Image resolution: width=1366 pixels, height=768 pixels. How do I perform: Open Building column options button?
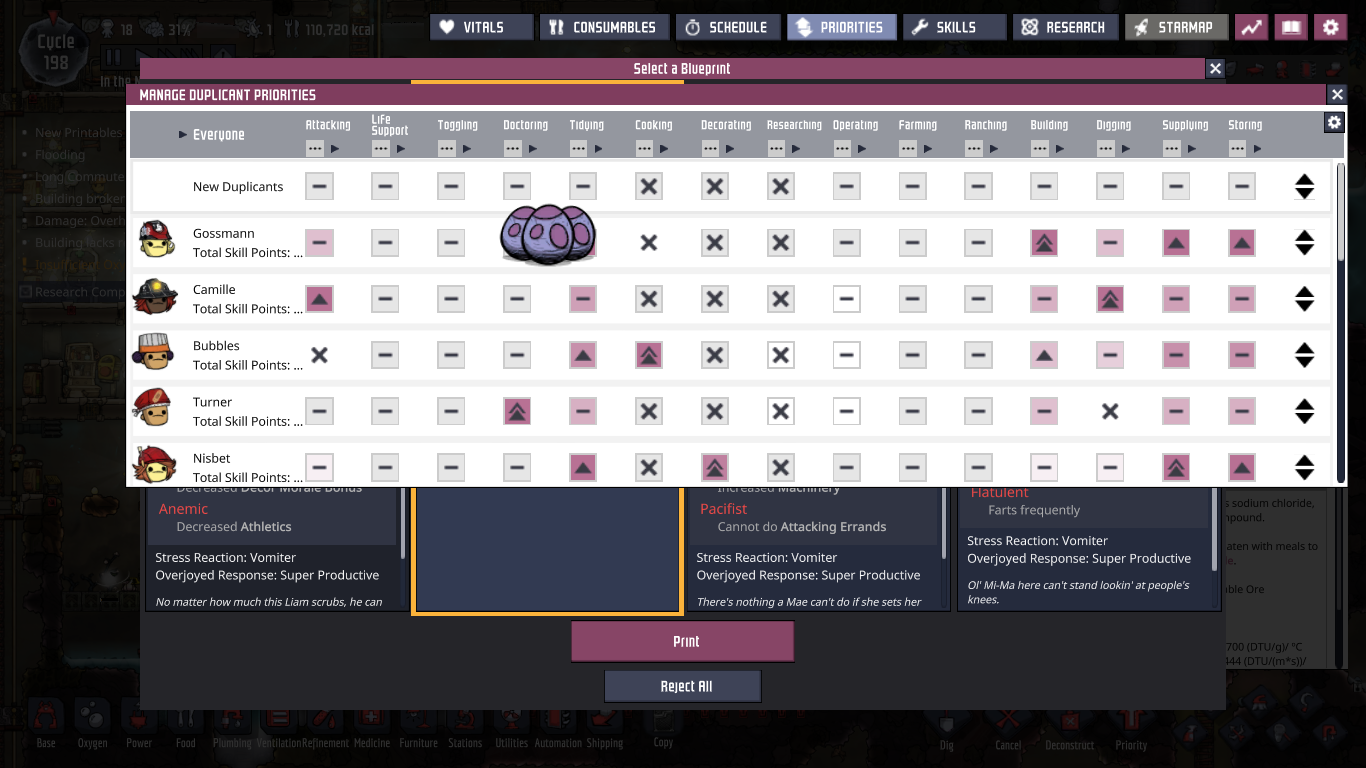[x=1040, y=148]
